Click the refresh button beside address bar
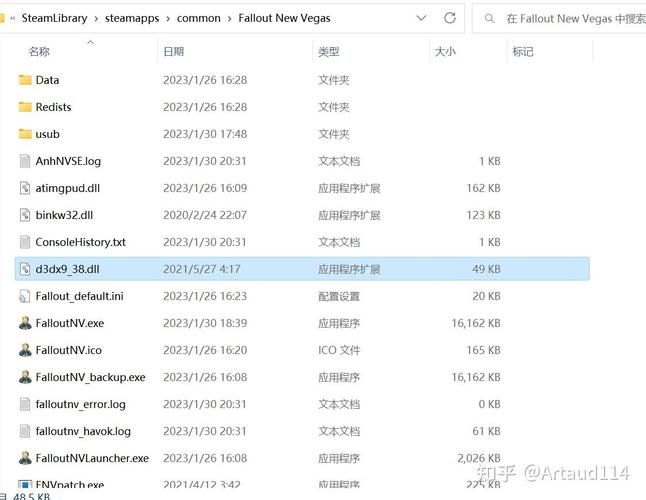This screenshot has height=500, width=646. click(450, 18)
